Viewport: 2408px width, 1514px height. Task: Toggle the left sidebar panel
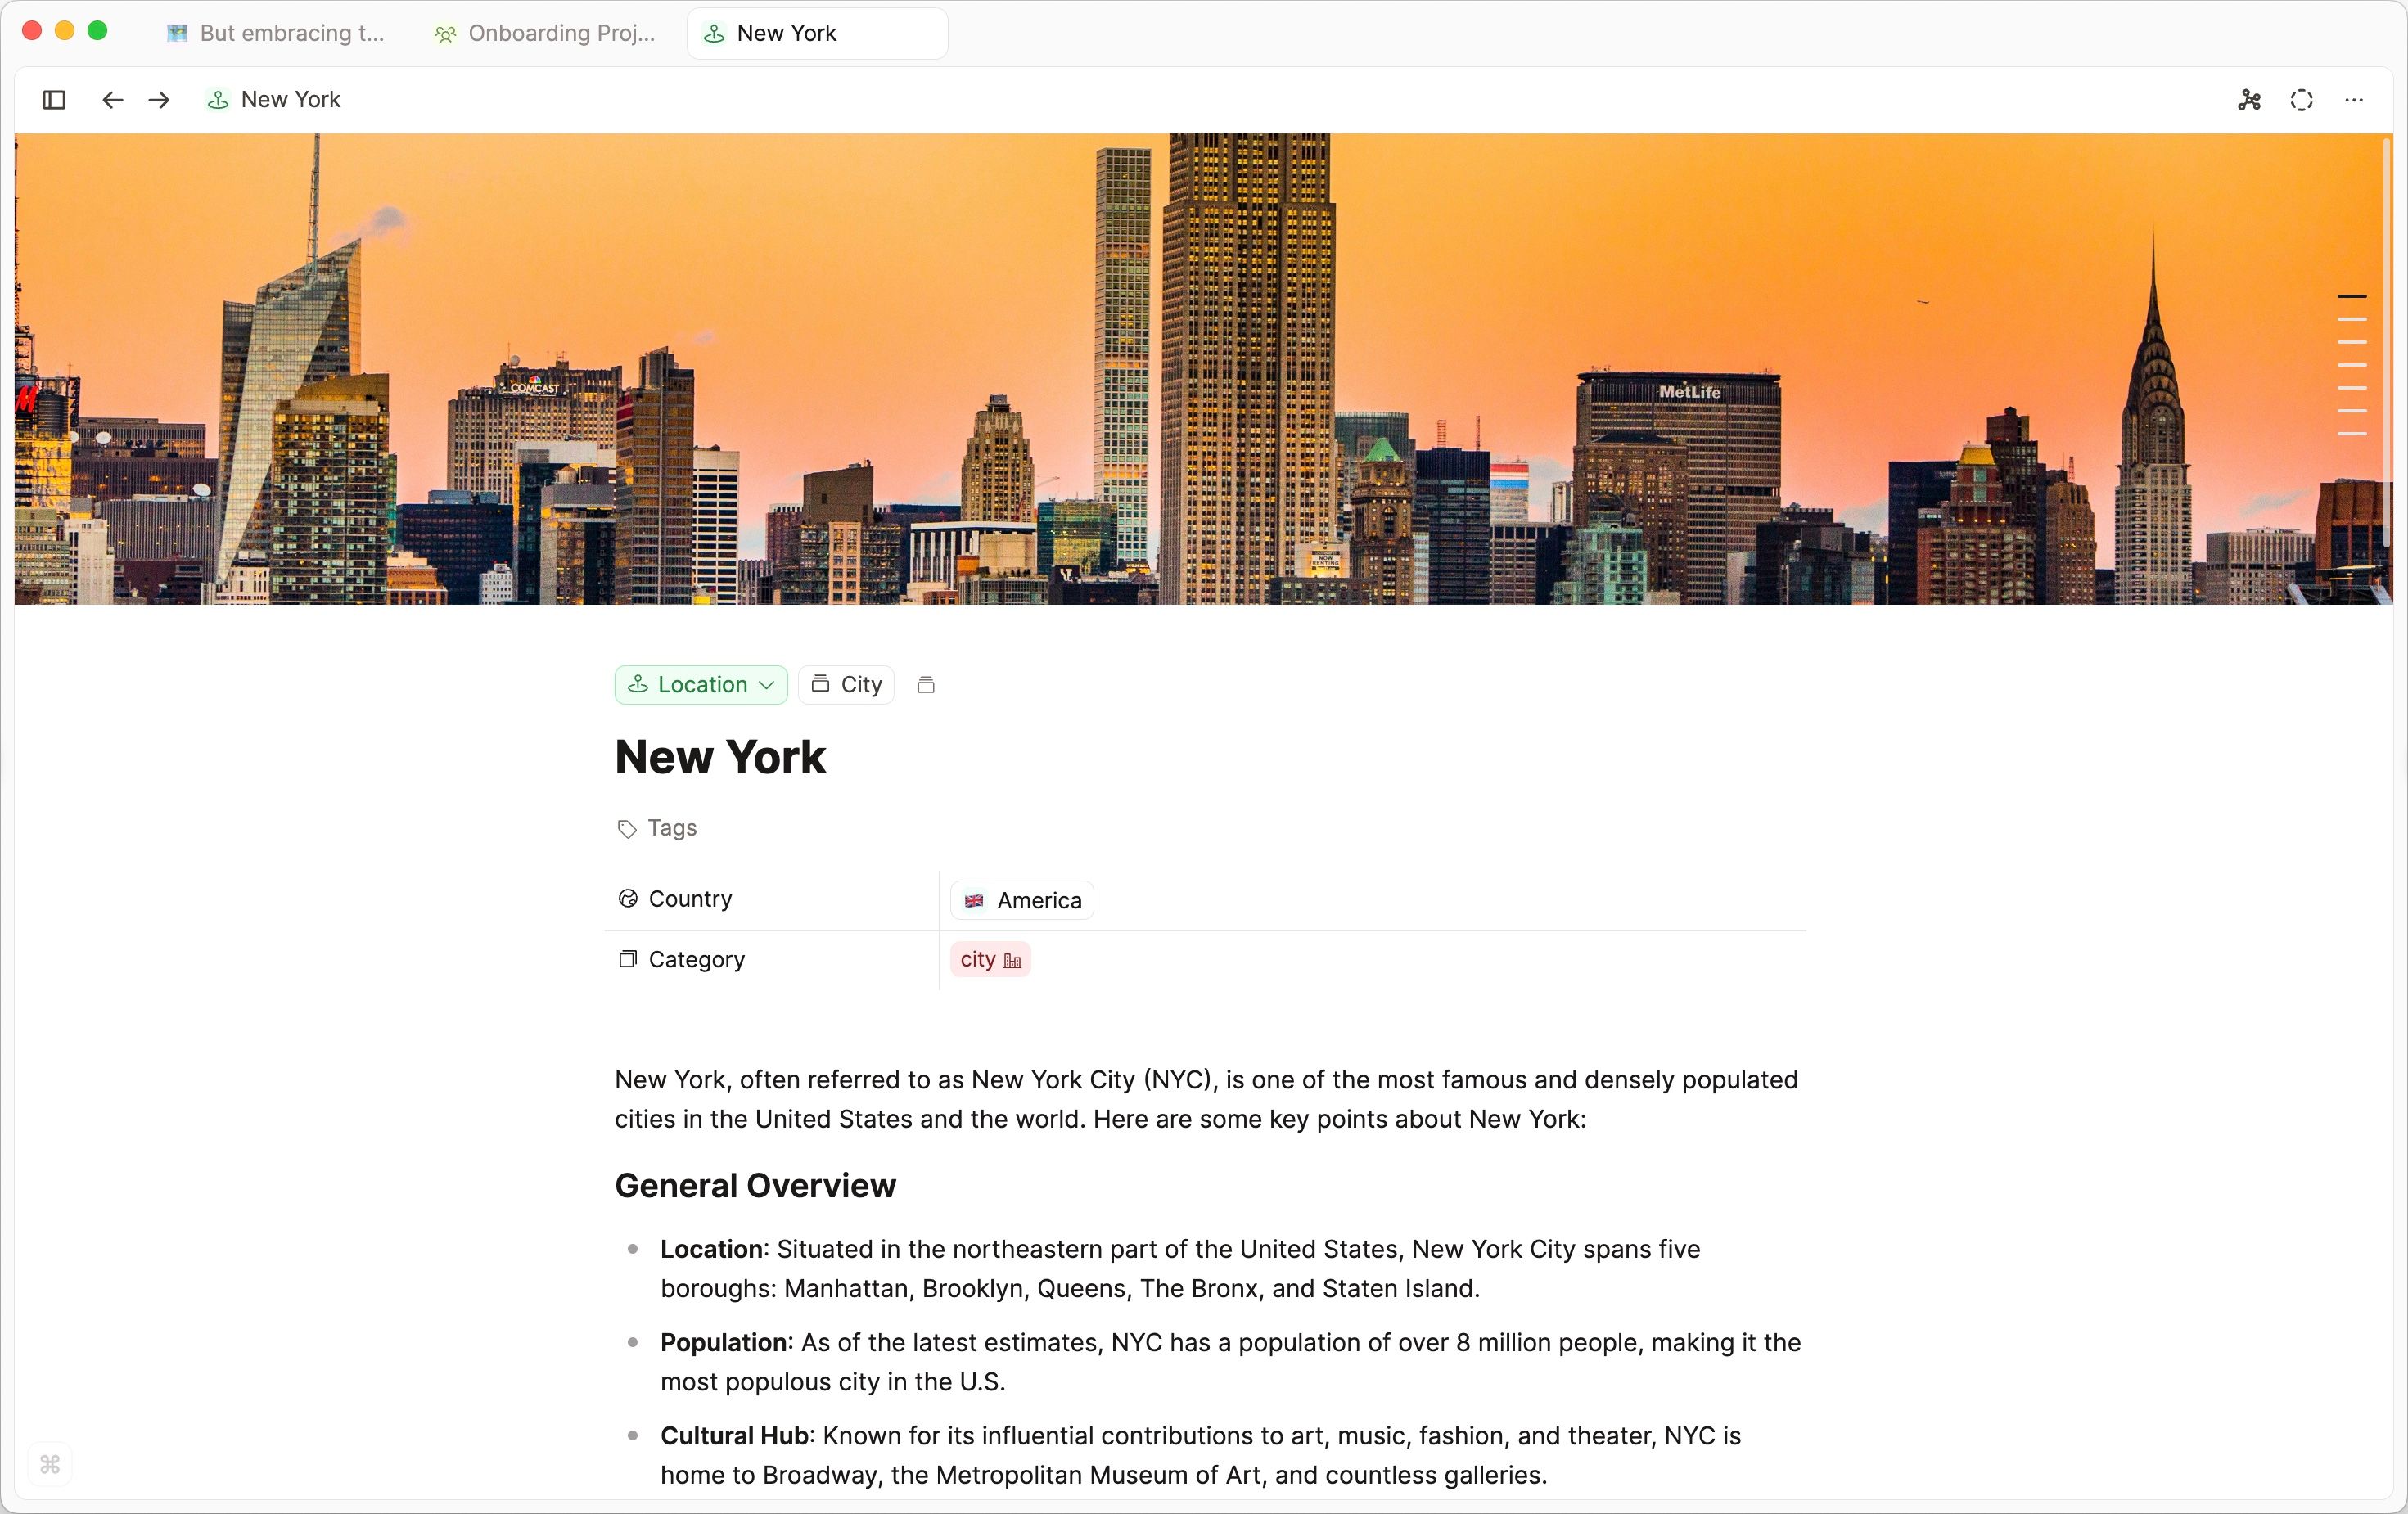coord(53,100)
